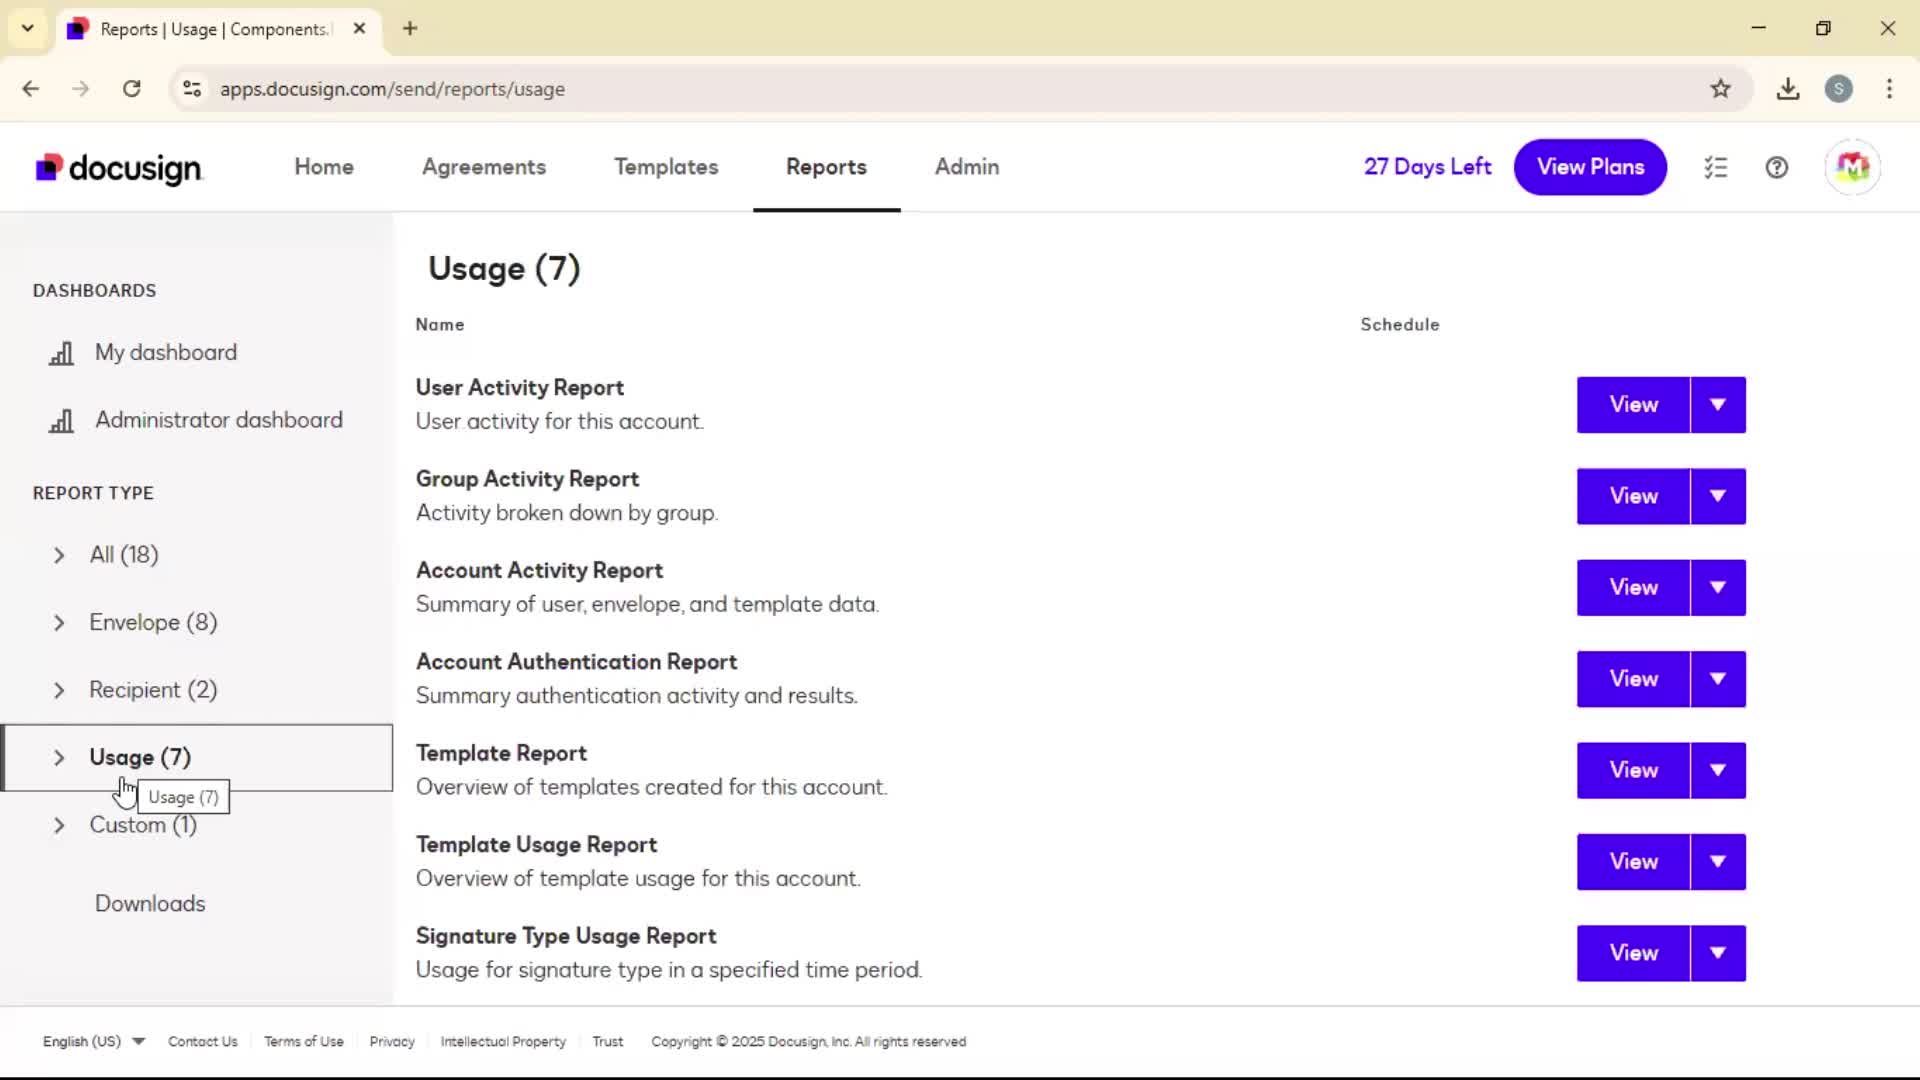This screenshot has height=1080, width=1920.
Task: Click the Administrator dashboard chart icon
Action: [61, 421]
